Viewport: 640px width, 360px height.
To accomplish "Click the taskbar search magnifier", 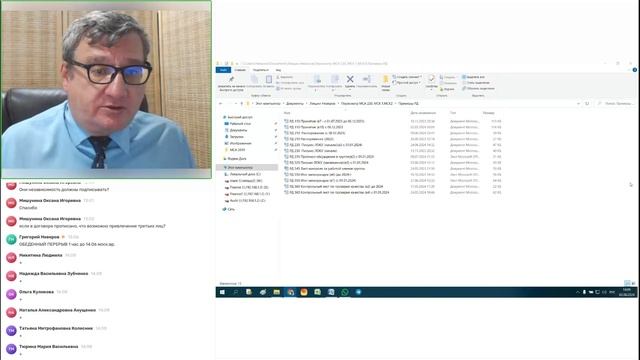I will click(x=236, y=292).
